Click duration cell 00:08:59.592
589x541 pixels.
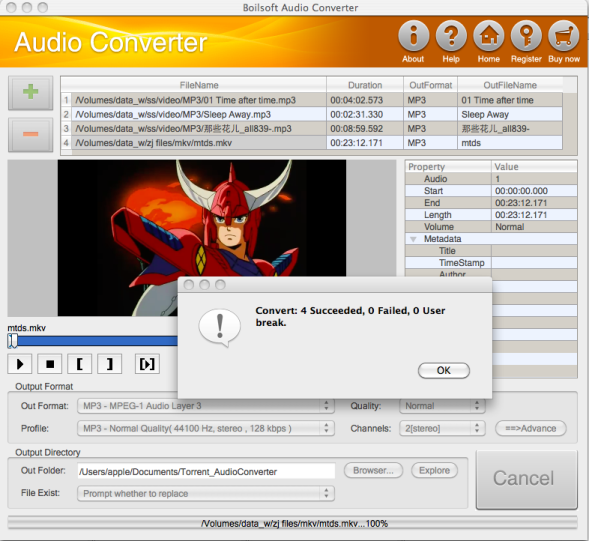(365, 128)
